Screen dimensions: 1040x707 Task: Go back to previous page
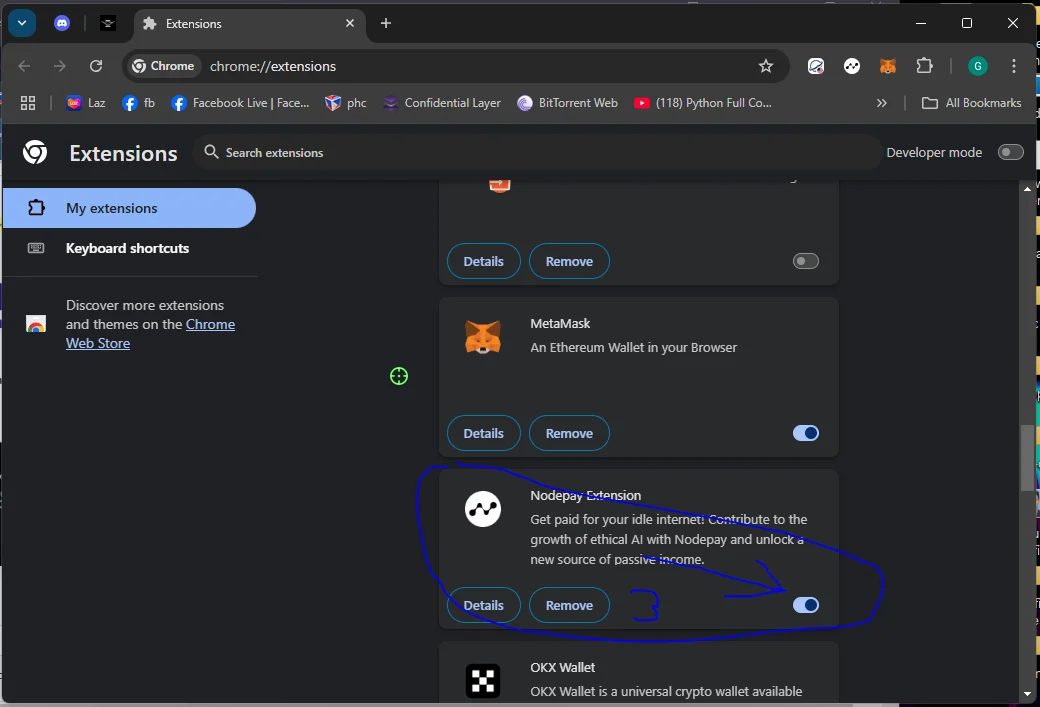[25, 66]
